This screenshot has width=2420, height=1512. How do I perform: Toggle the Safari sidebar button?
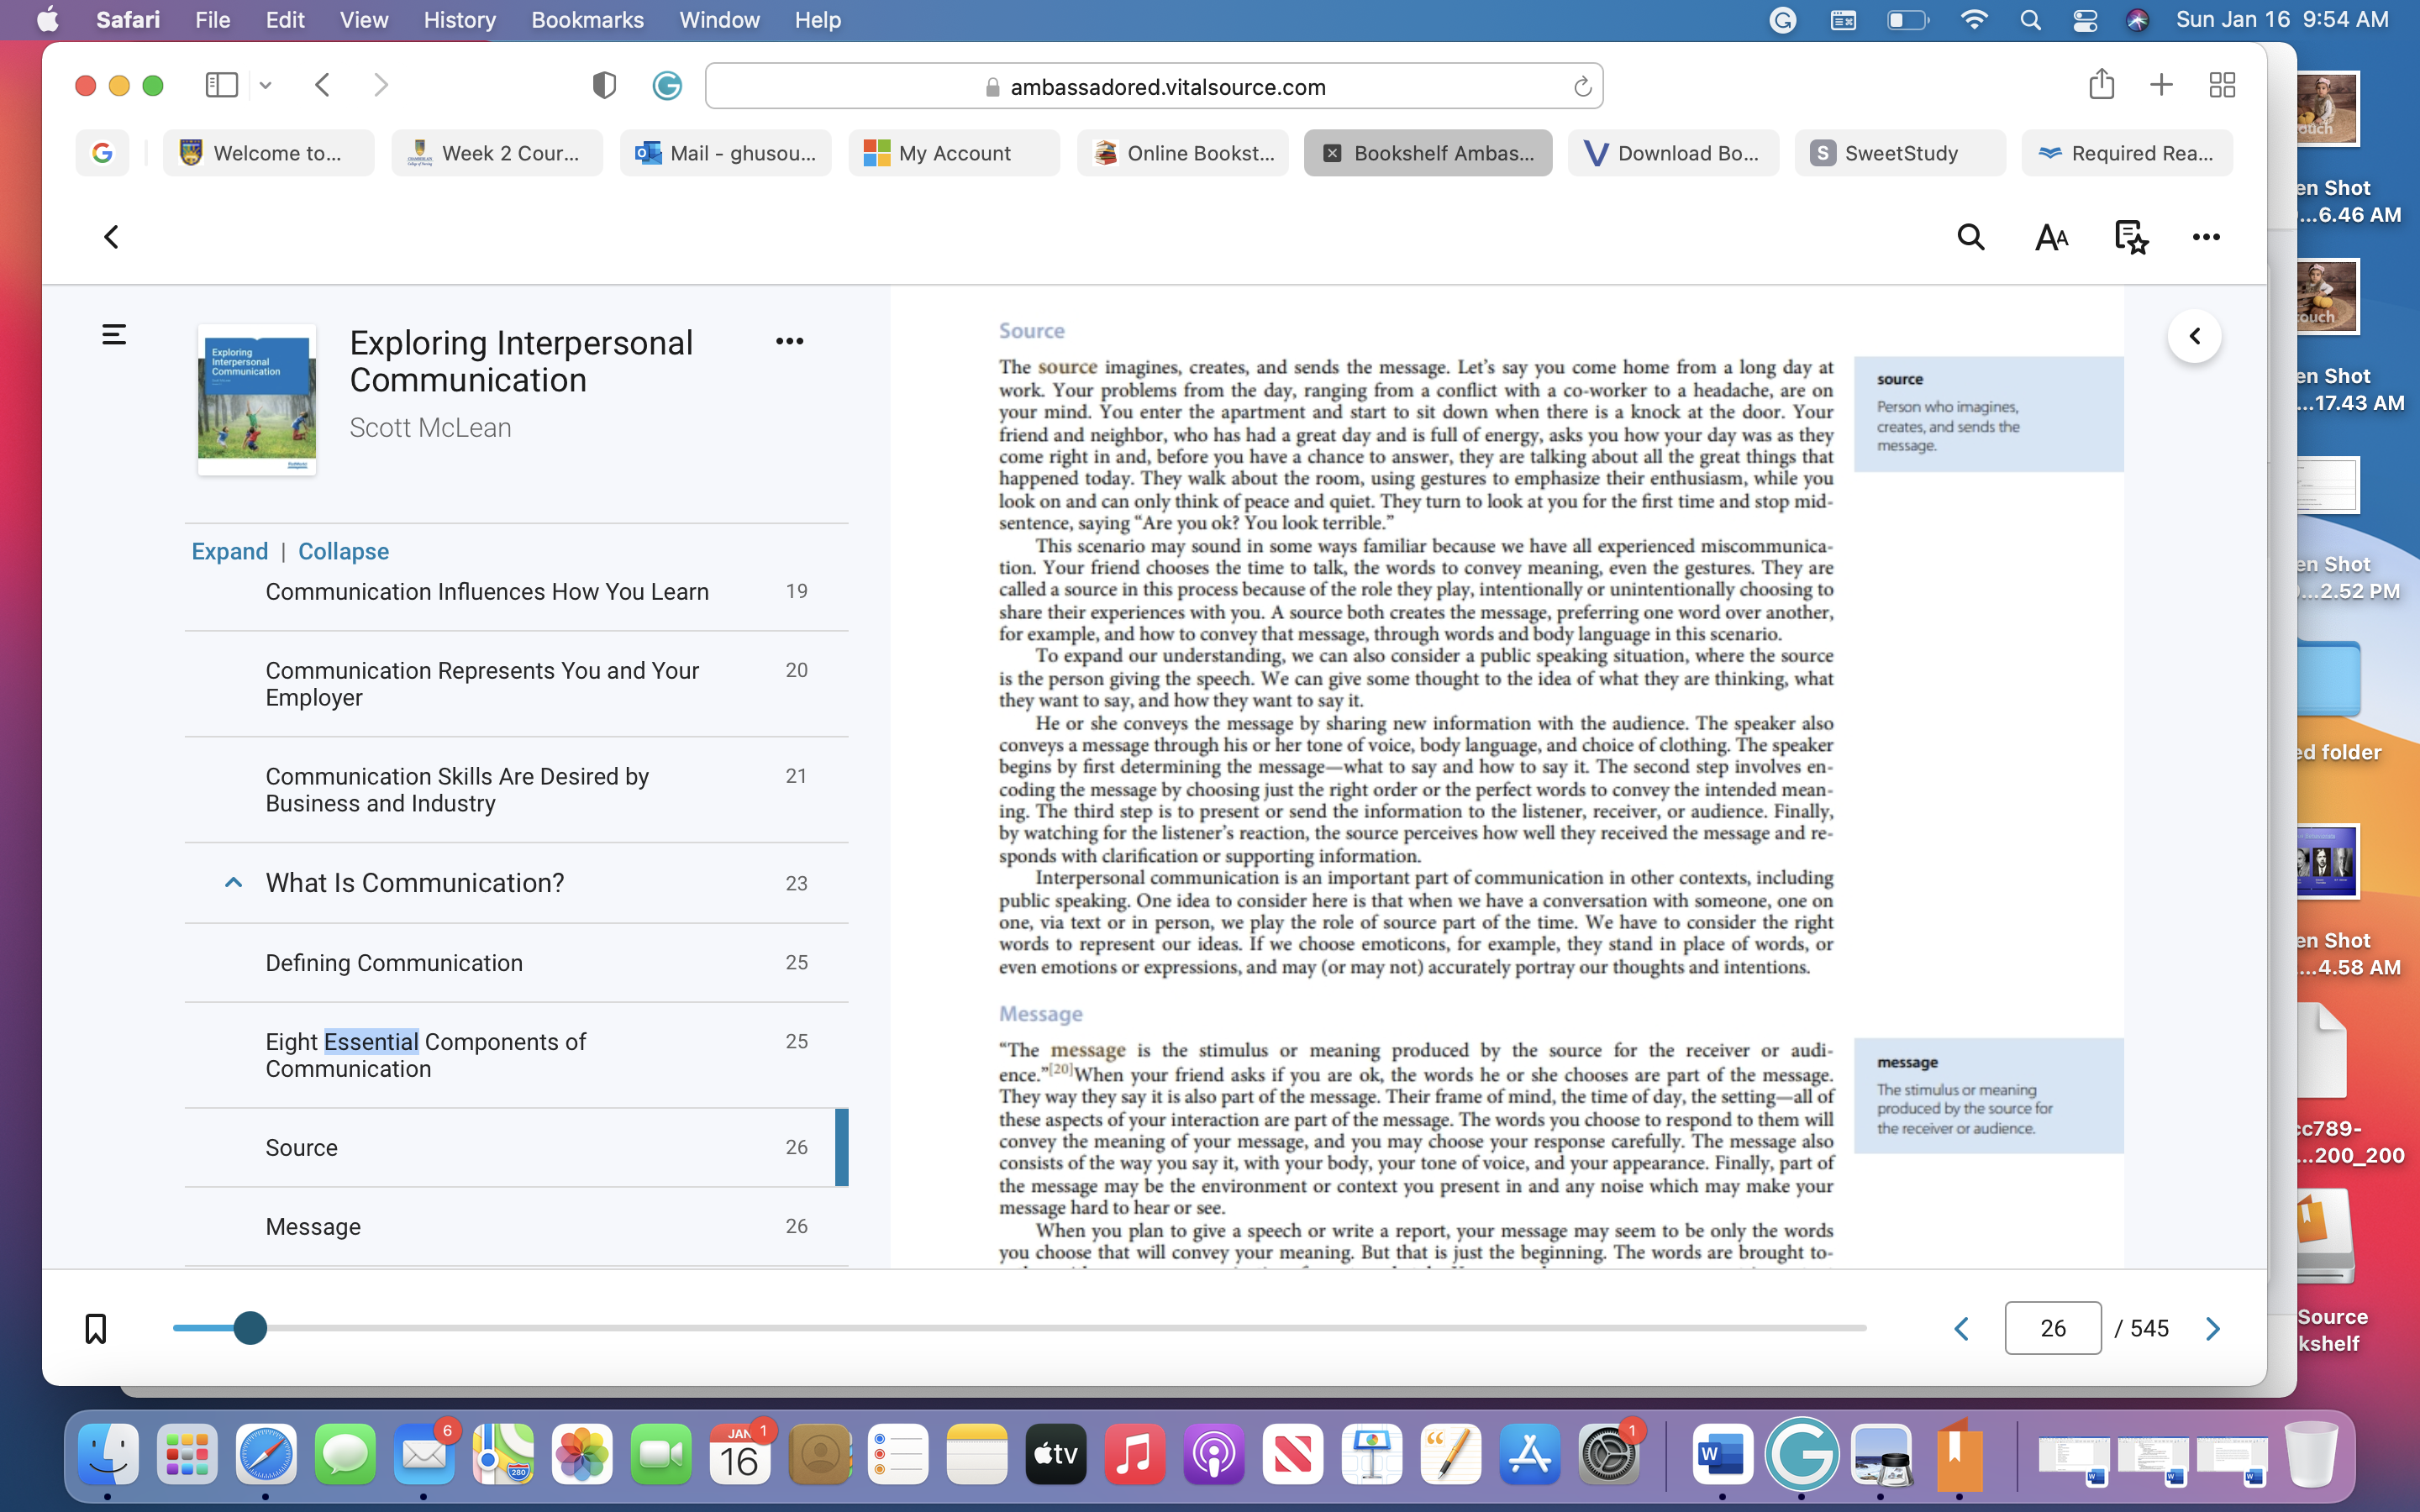tap(221, 86)
